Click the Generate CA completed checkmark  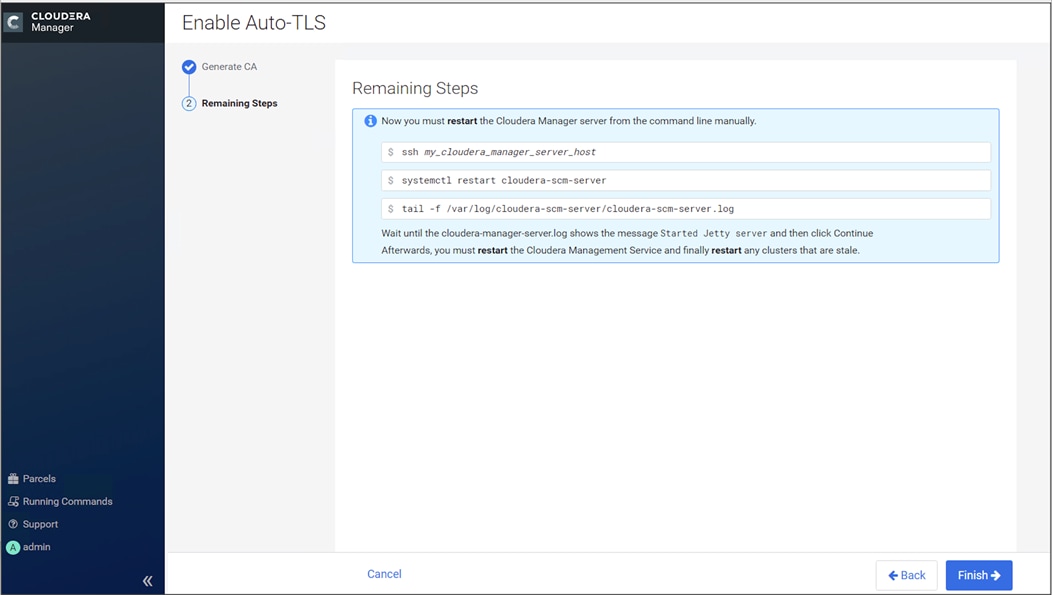[189, 67]
